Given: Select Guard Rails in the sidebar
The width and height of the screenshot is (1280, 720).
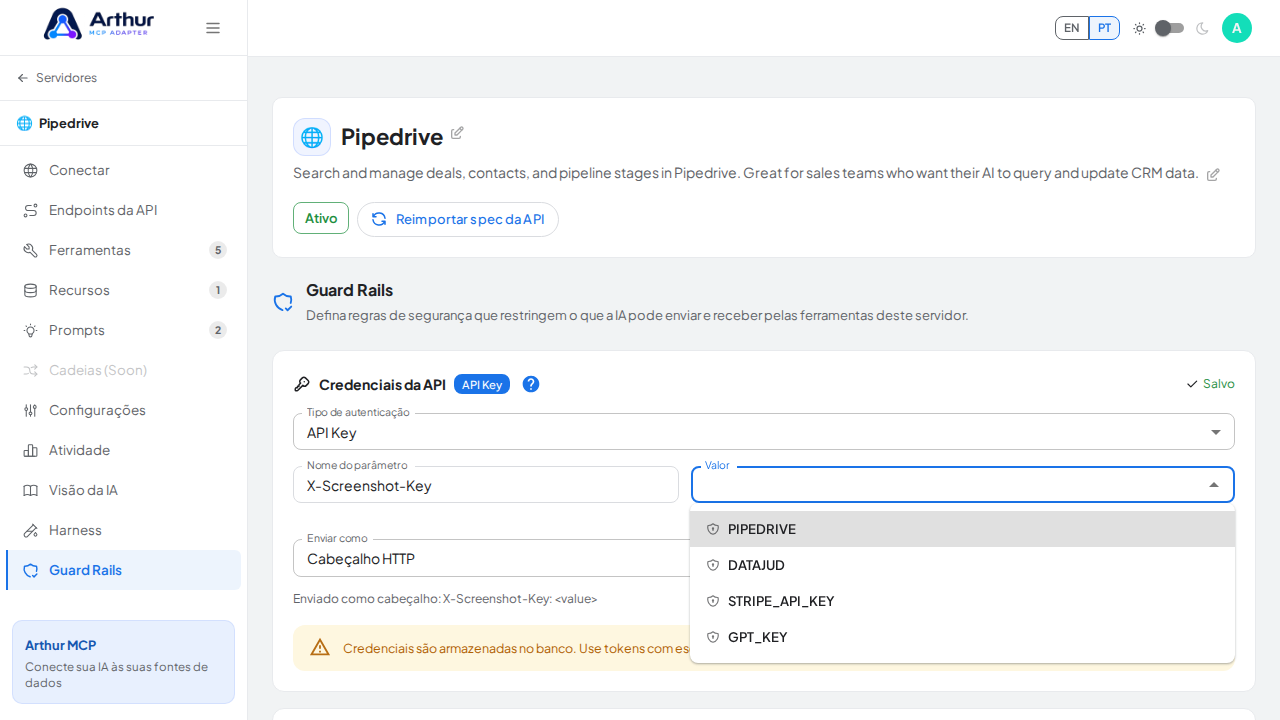Looking at the screenshot, I should pyautogui.click(x=123, y=570).
